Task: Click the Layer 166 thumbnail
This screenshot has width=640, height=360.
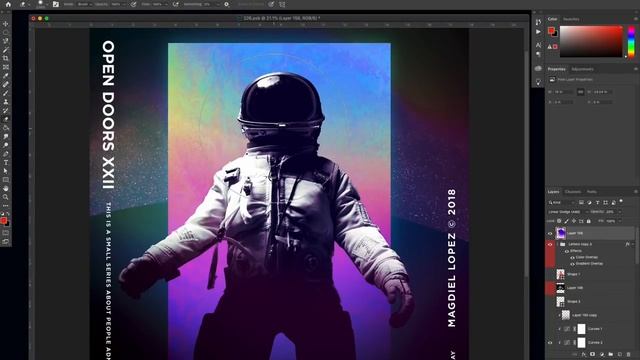Action: (x=560, y=233)
